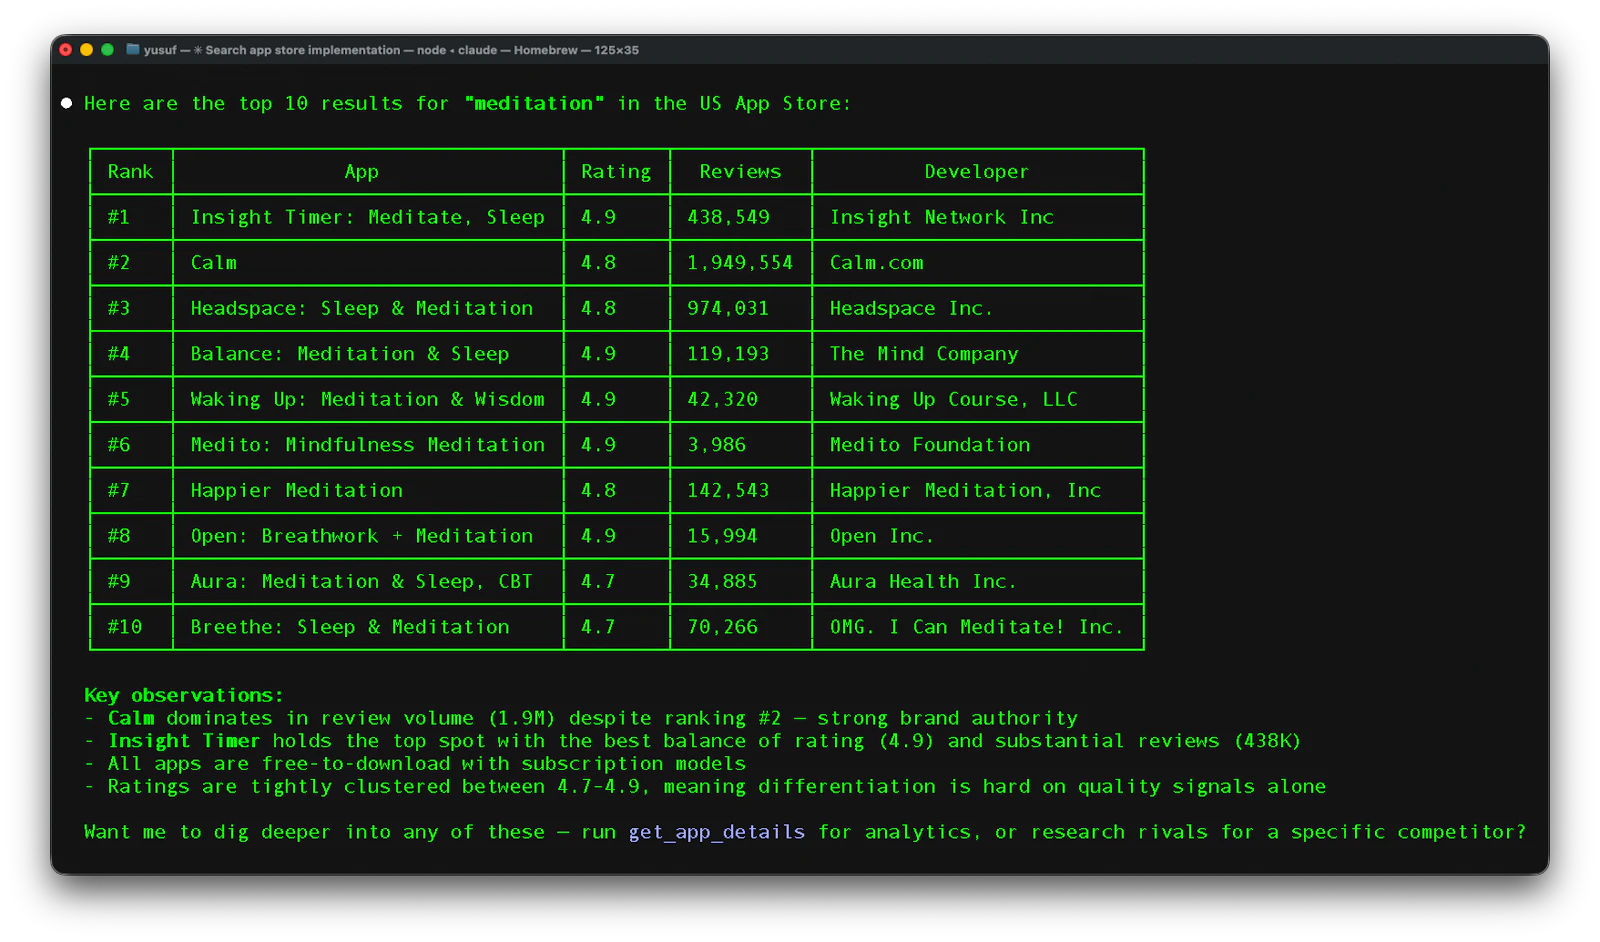Select 'Balance: Meditation & Sleep' cell
Image resolution: width=1600 pixels, height=942 pixels.
pyautogui.click(x=350, y=354)
